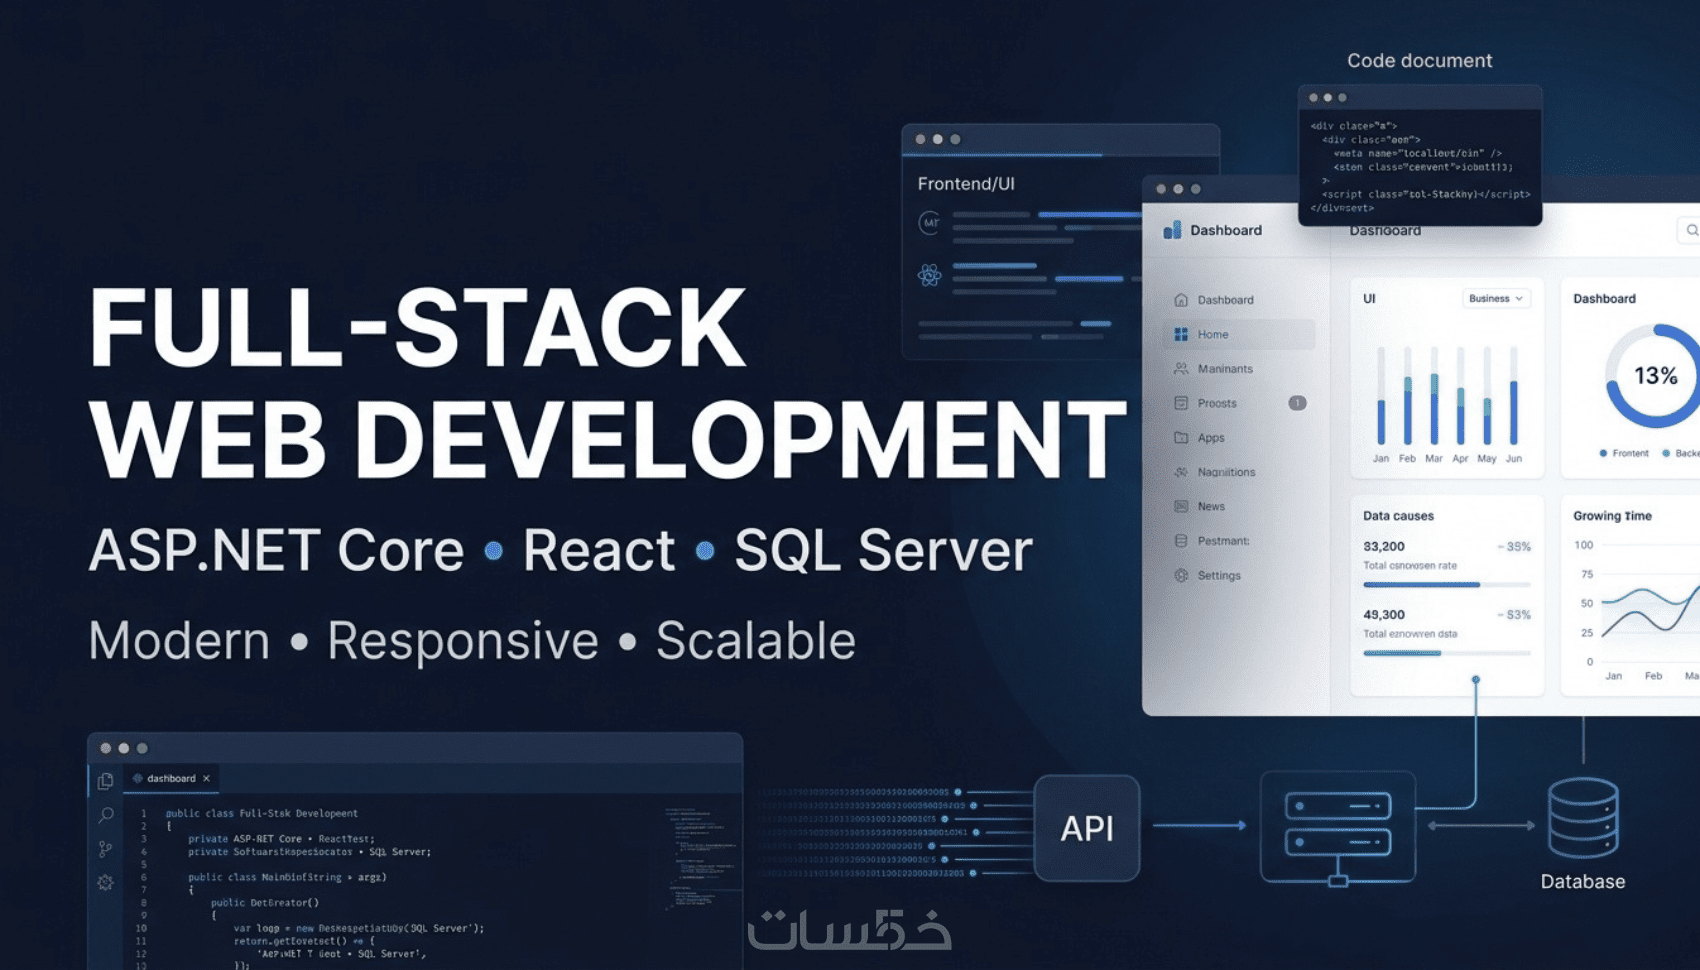1700x970 pixels.
Task: Click the React atom icon in Frontend/UI window
Action: [x=930, y=275]
